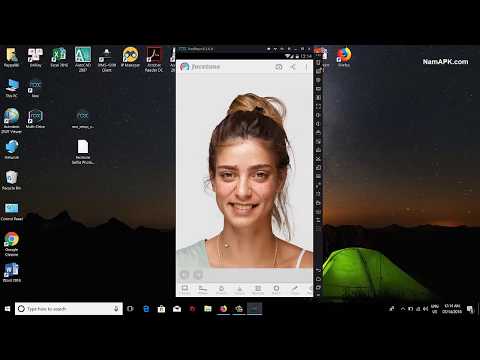Open the Control Panel desktop icon
Screen dimensions: 480x360
[12, 211]
